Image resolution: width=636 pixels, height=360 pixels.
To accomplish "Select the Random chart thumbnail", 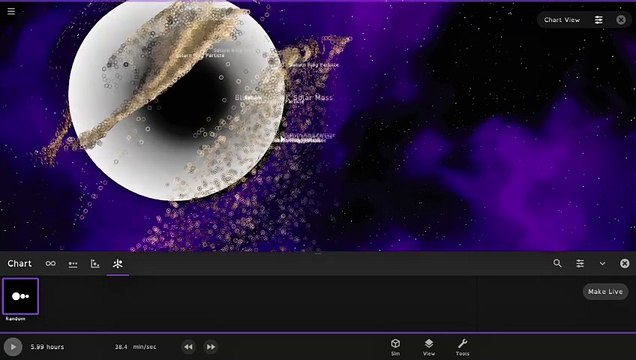I will point(20,296).
